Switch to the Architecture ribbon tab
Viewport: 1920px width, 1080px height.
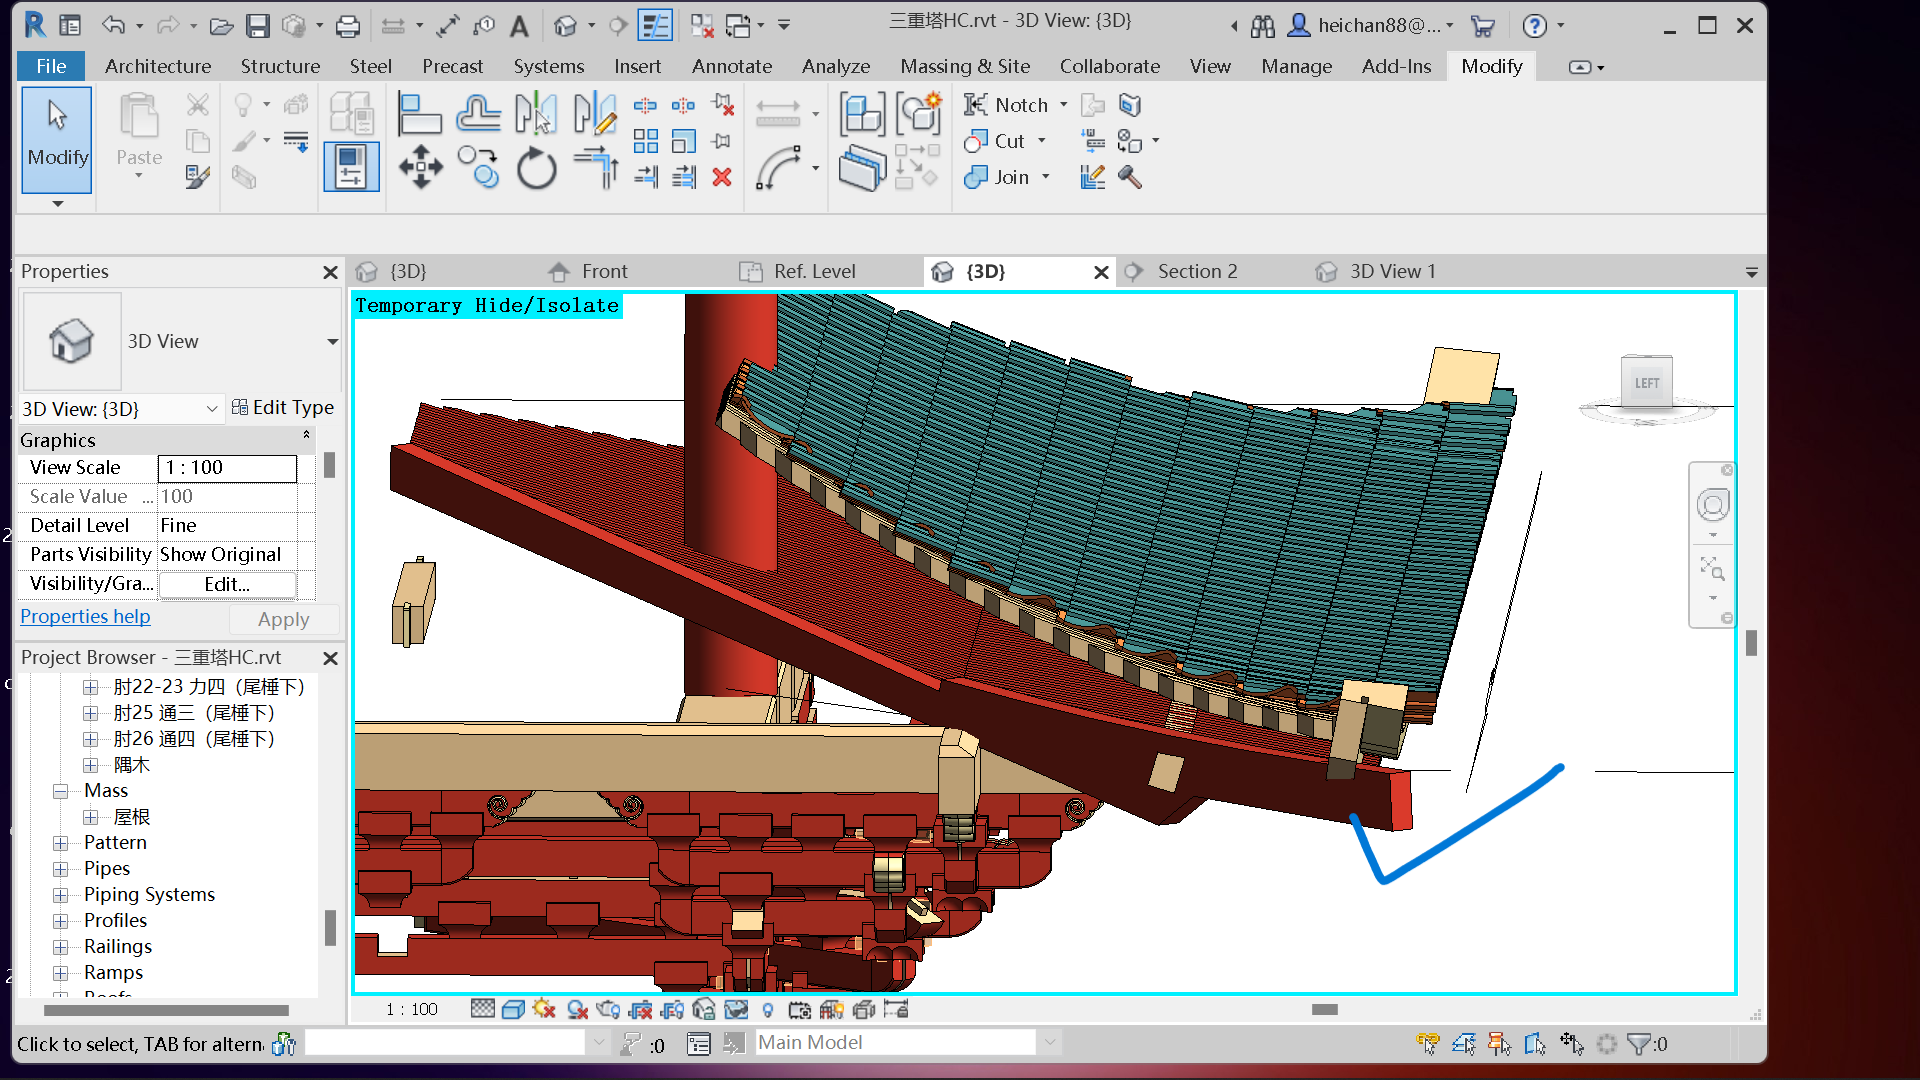[158, 66]
